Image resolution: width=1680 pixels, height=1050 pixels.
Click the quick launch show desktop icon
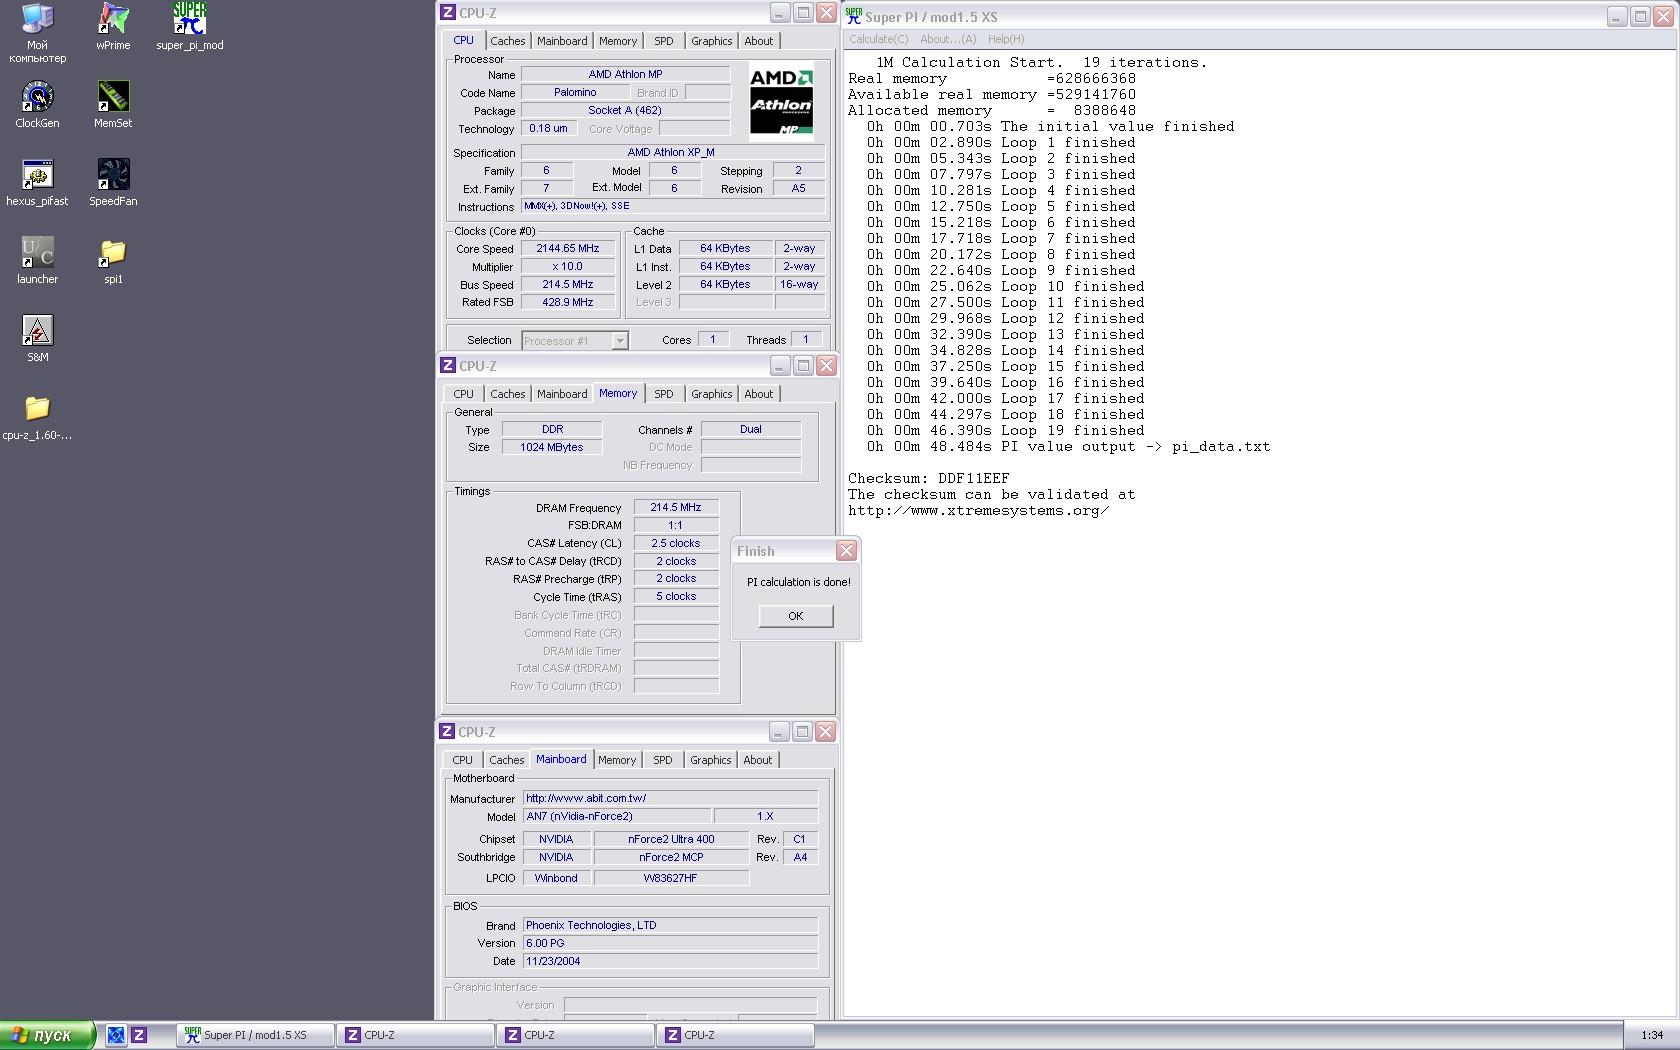pos(116,1035)
